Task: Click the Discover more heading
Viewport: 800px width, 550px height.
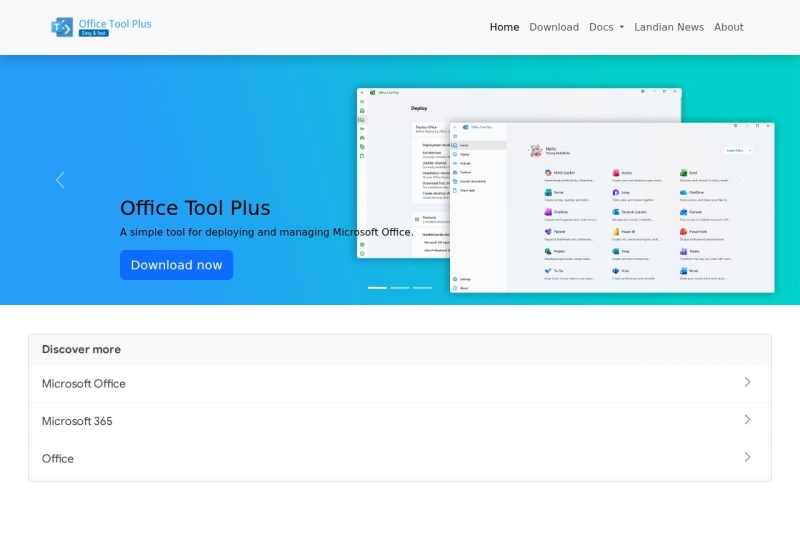Action: 81,349
